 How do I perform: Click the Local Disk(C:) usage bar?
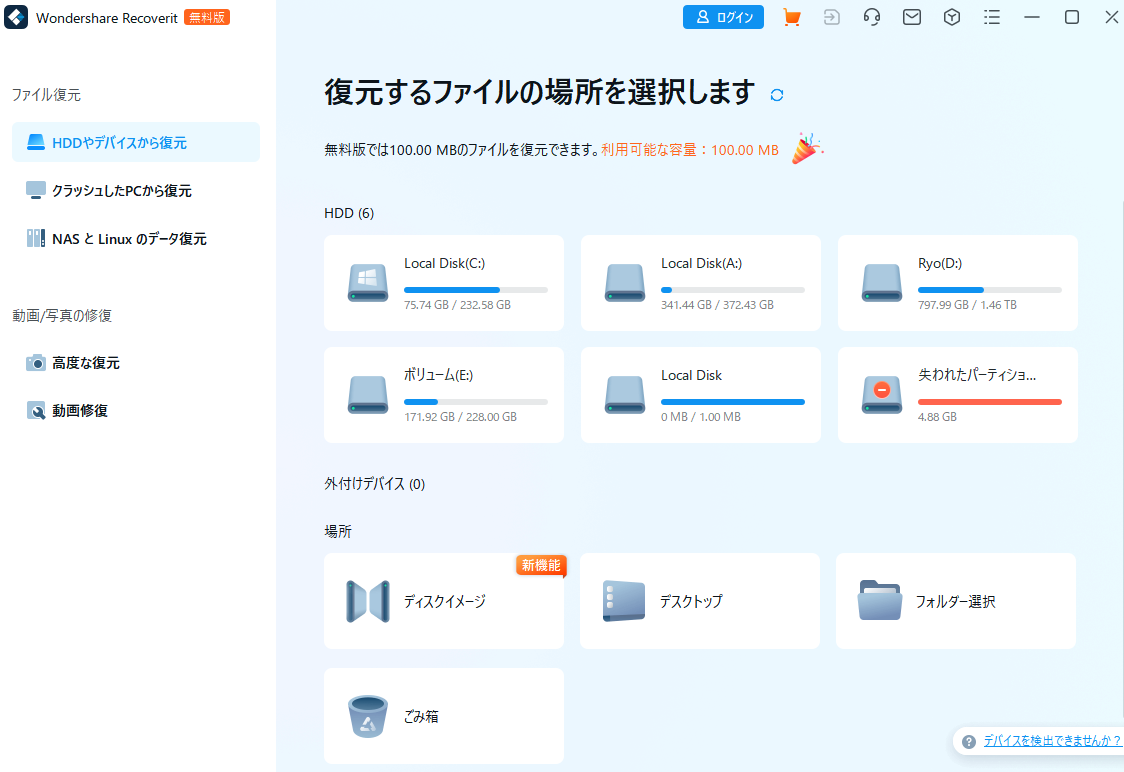tap(475, 289)
